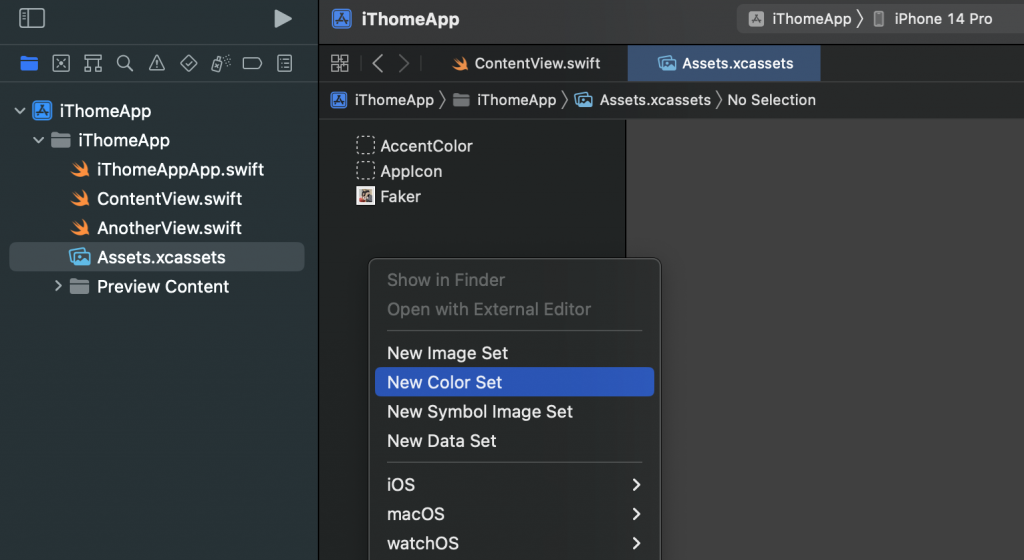The image size is (1024, 560).
Task: Open AnotherView.swift in the file navigator
Action: pos(169,228)
